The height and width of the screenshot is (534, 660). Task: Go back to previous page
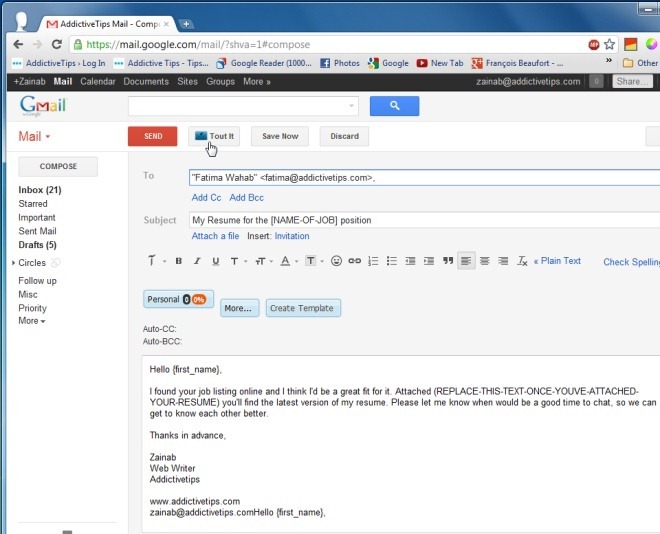click(x=18, y=44)
